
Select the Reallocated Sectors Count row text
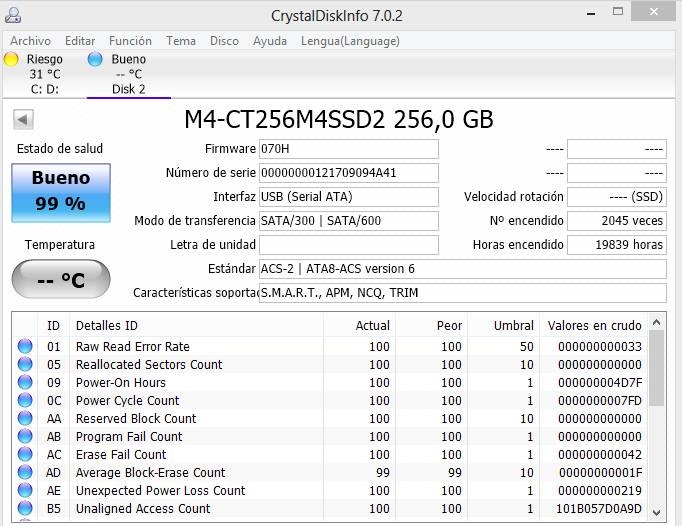[x=149, y=364]
